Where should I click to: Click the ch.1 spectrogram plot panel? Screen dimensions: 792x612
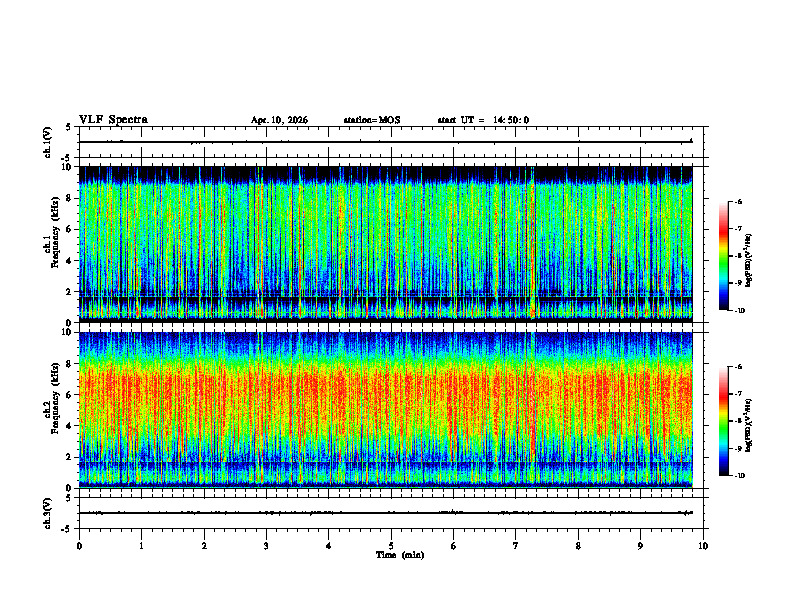(385, 244)
